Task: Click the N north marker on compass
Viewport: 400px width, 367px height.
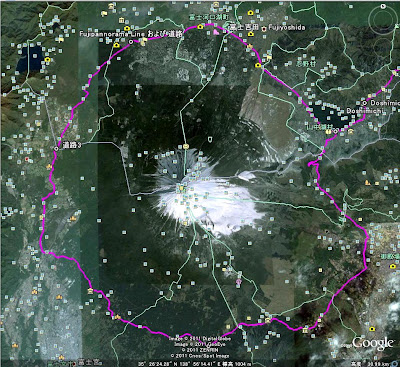Action: point(383,6)
